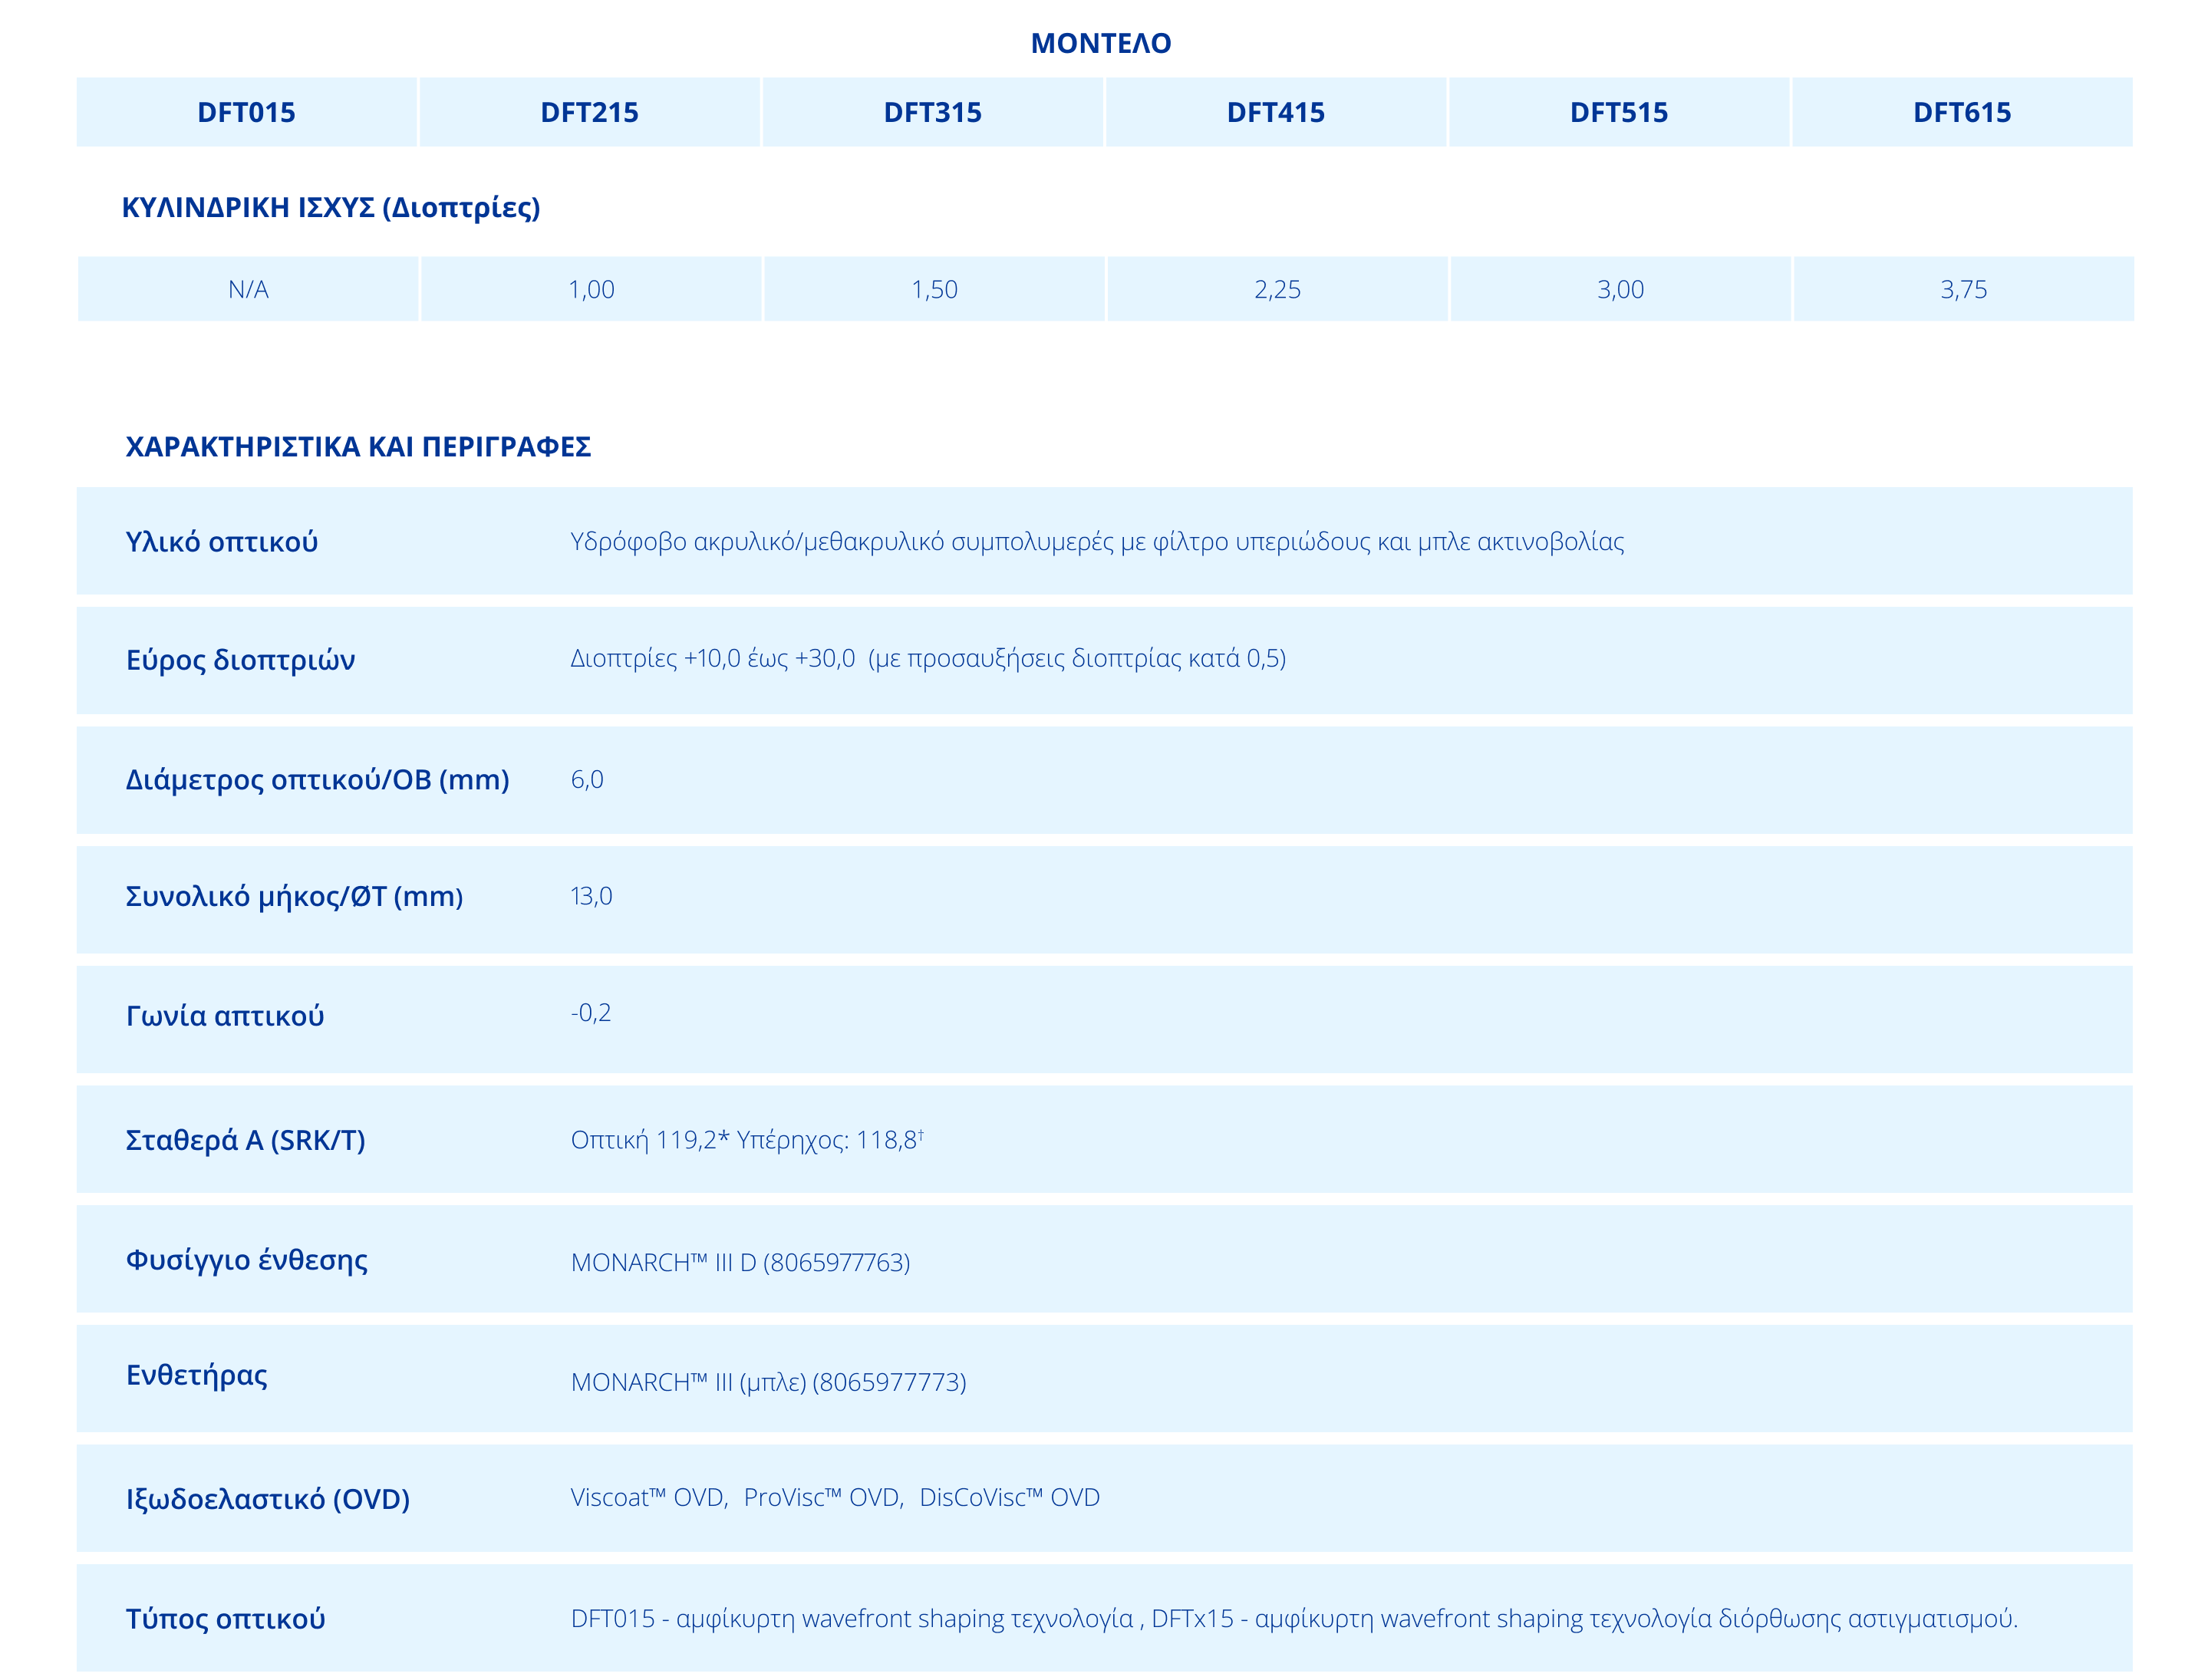Click the MONARCH III D (8065977763) text
This screenshot has width=2208, height=1680.
[740, 1262]
